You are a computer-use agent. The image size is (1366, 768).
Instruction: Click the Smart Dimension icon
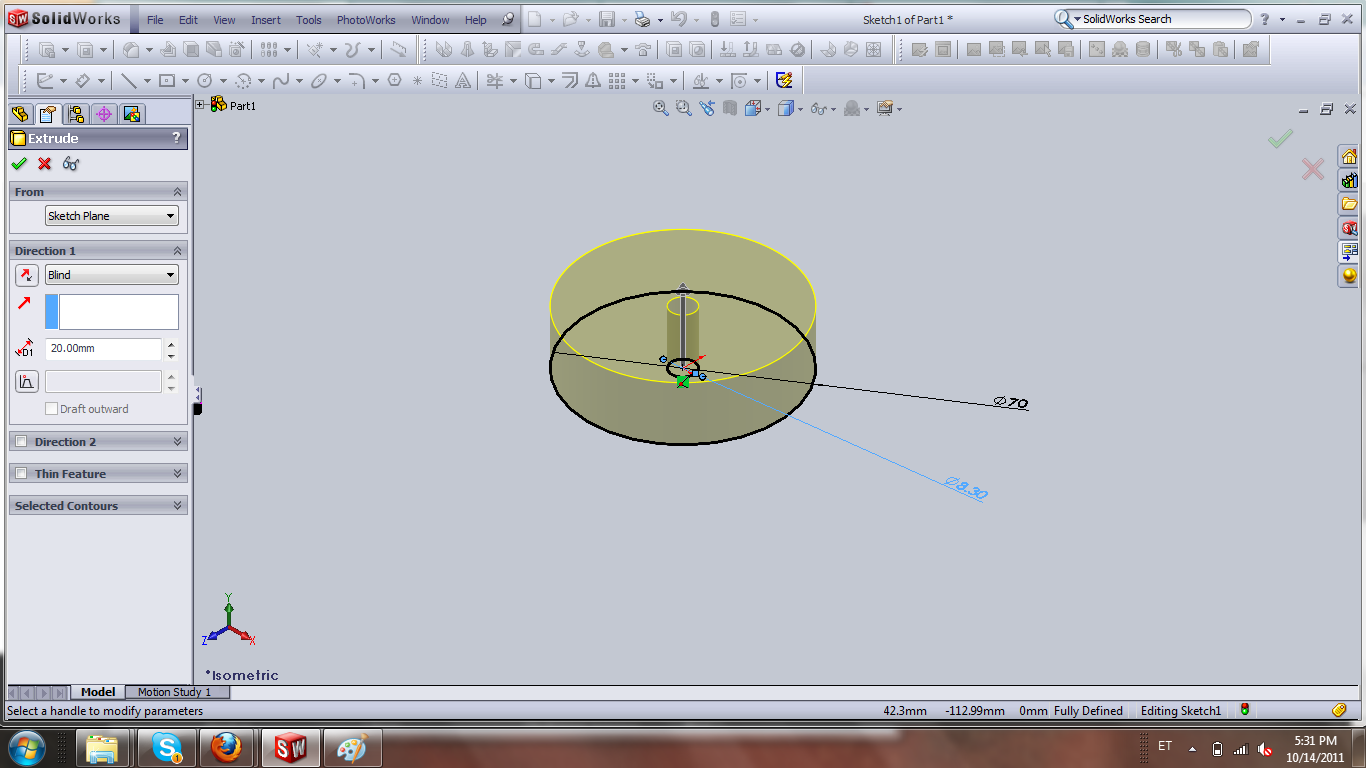click(83, 81)
